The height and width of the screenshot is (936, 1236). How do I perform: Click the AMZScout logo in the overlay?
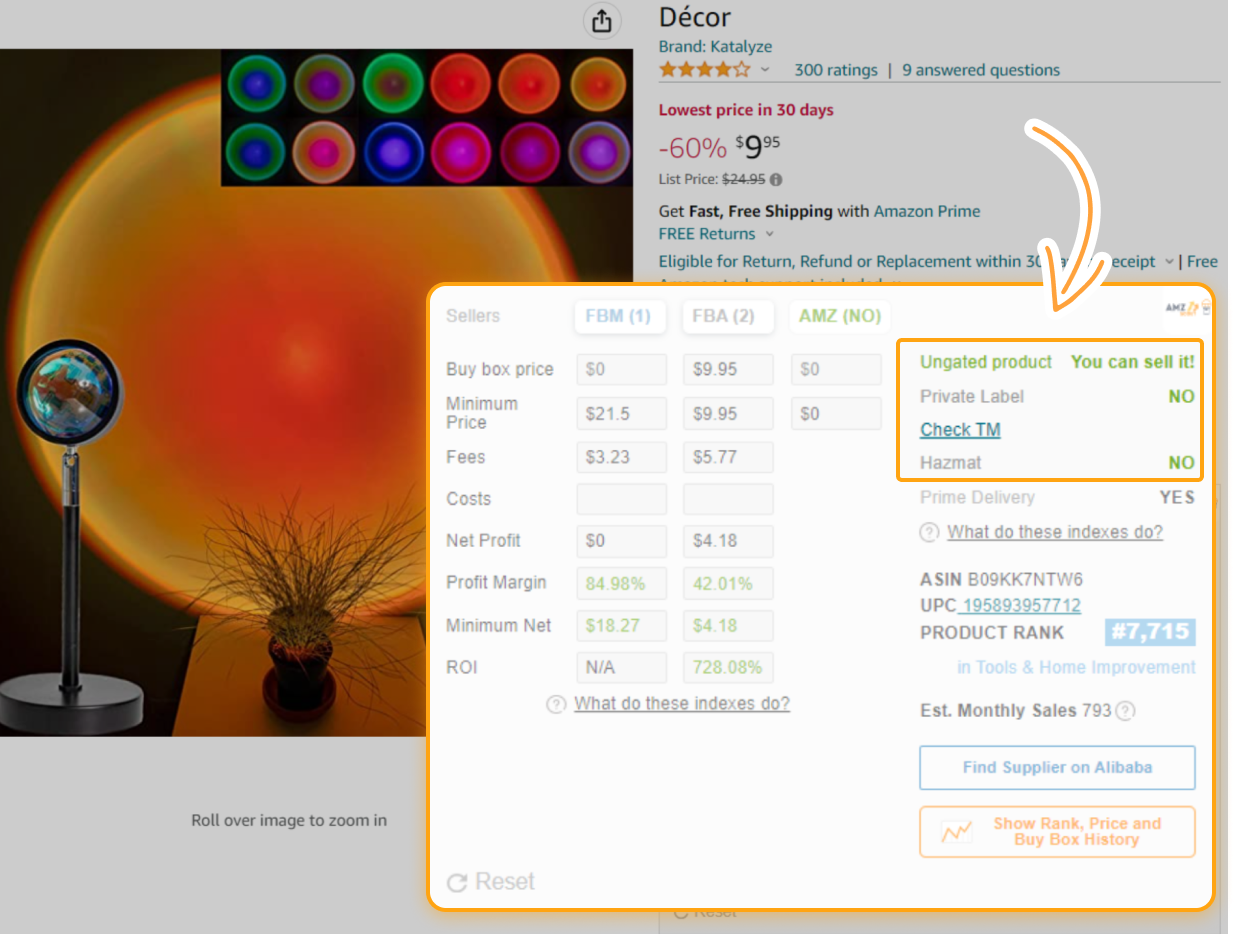click(1182, 310)
